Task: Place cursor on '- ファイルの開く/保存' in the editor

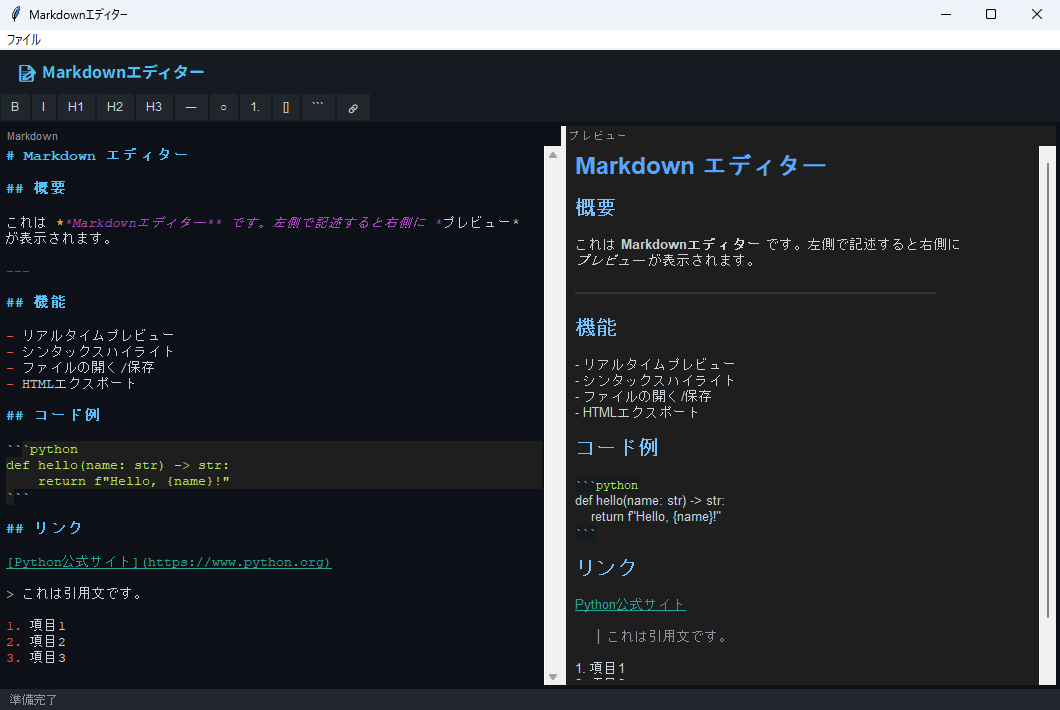Action: [x=80, y=367]
